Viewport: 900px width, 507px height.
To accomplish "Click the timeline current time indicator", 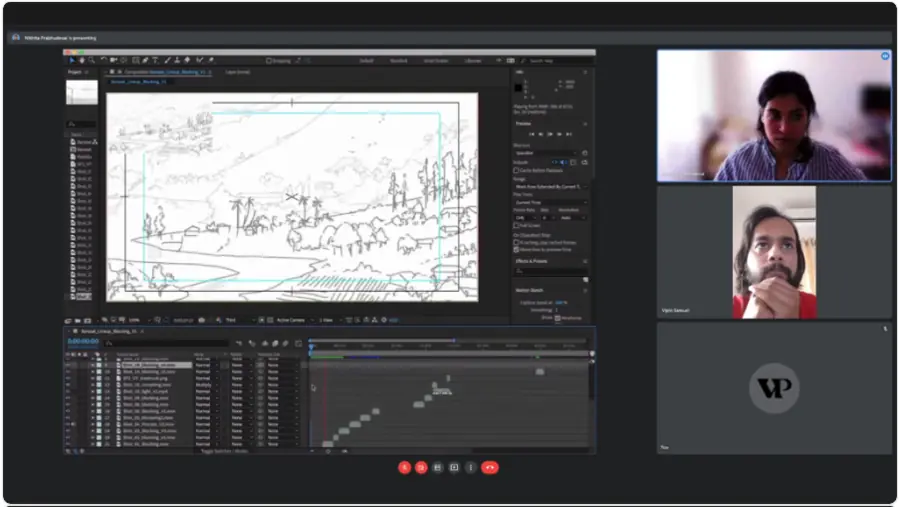I will (312, 347).
